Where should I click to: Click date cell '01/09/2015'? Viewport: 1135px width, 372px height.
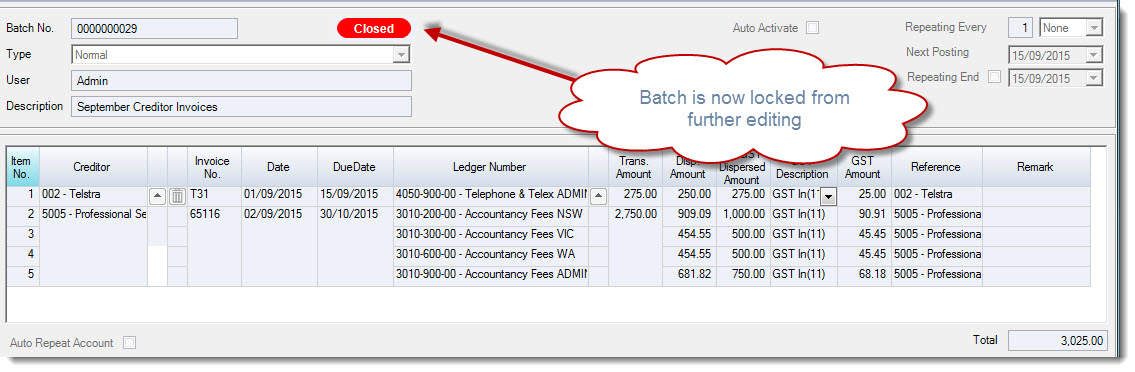point(279,195)
